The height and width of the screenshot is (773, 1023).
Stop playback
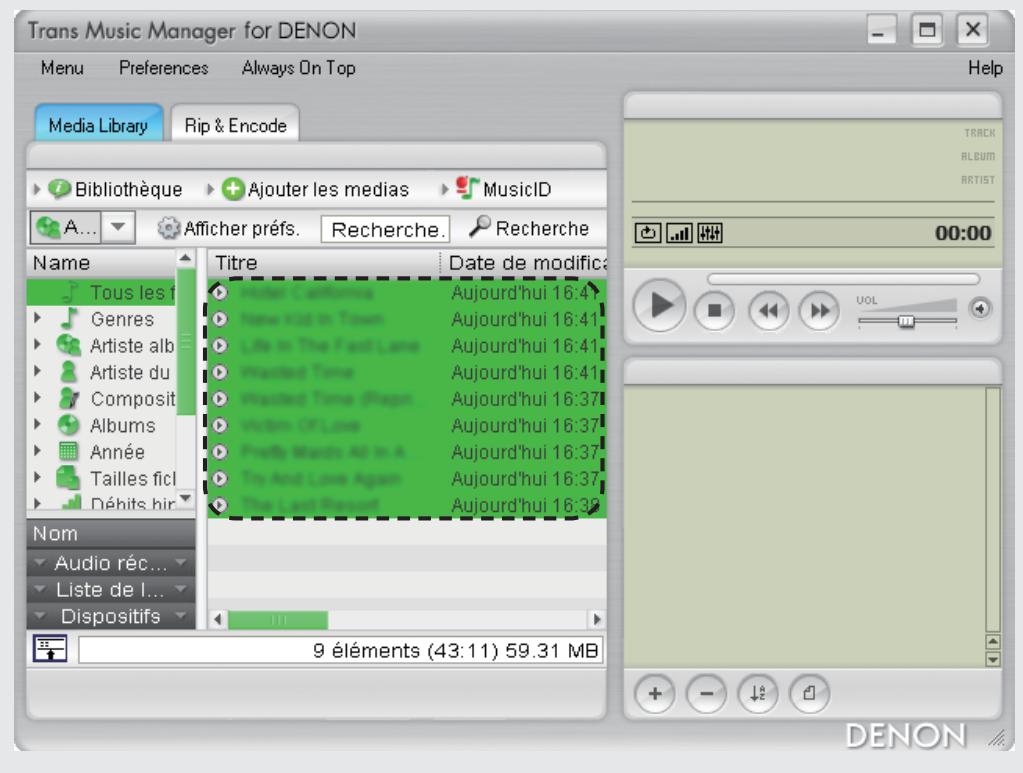[x=714, y=311]
